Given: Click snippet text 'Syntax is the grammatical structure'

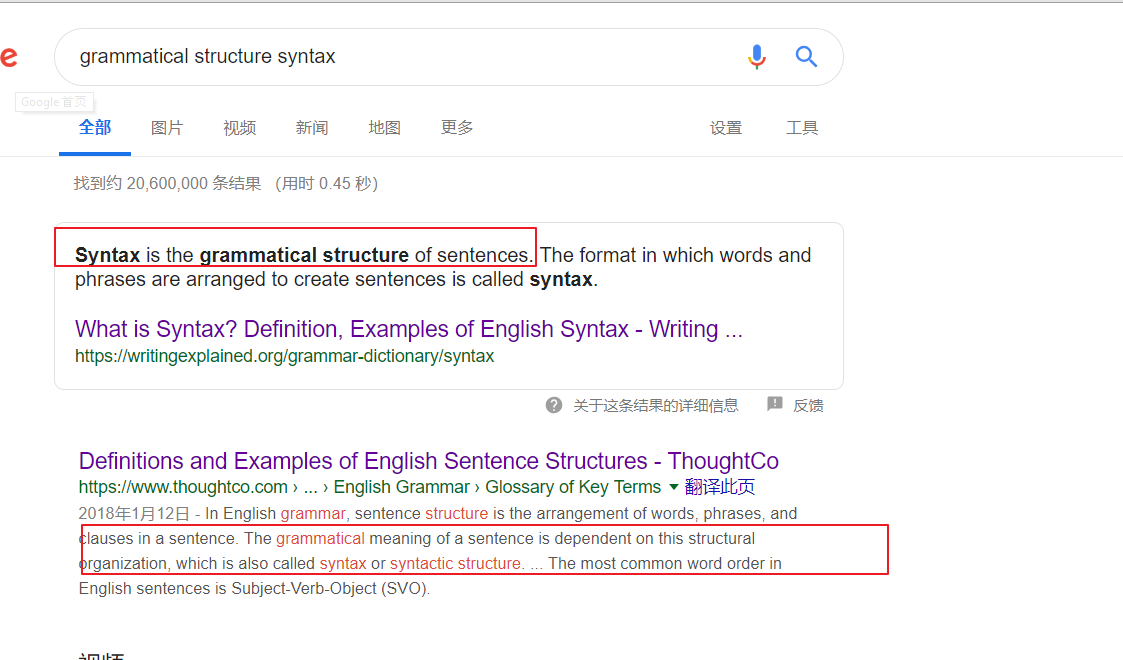Looking at the screenshot, I should (x=242, y=255).
